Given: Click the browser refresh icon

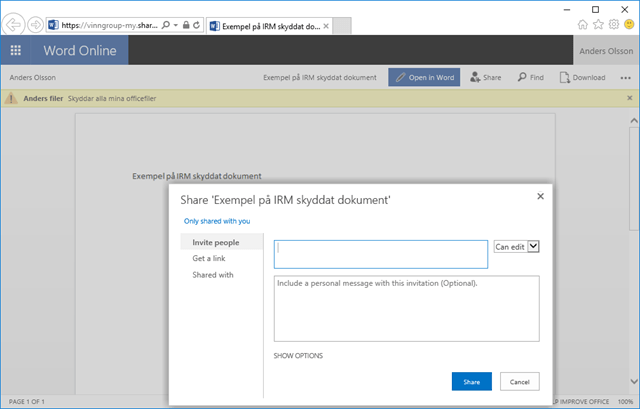Looking at the screenshot, I should pos(196,23).
